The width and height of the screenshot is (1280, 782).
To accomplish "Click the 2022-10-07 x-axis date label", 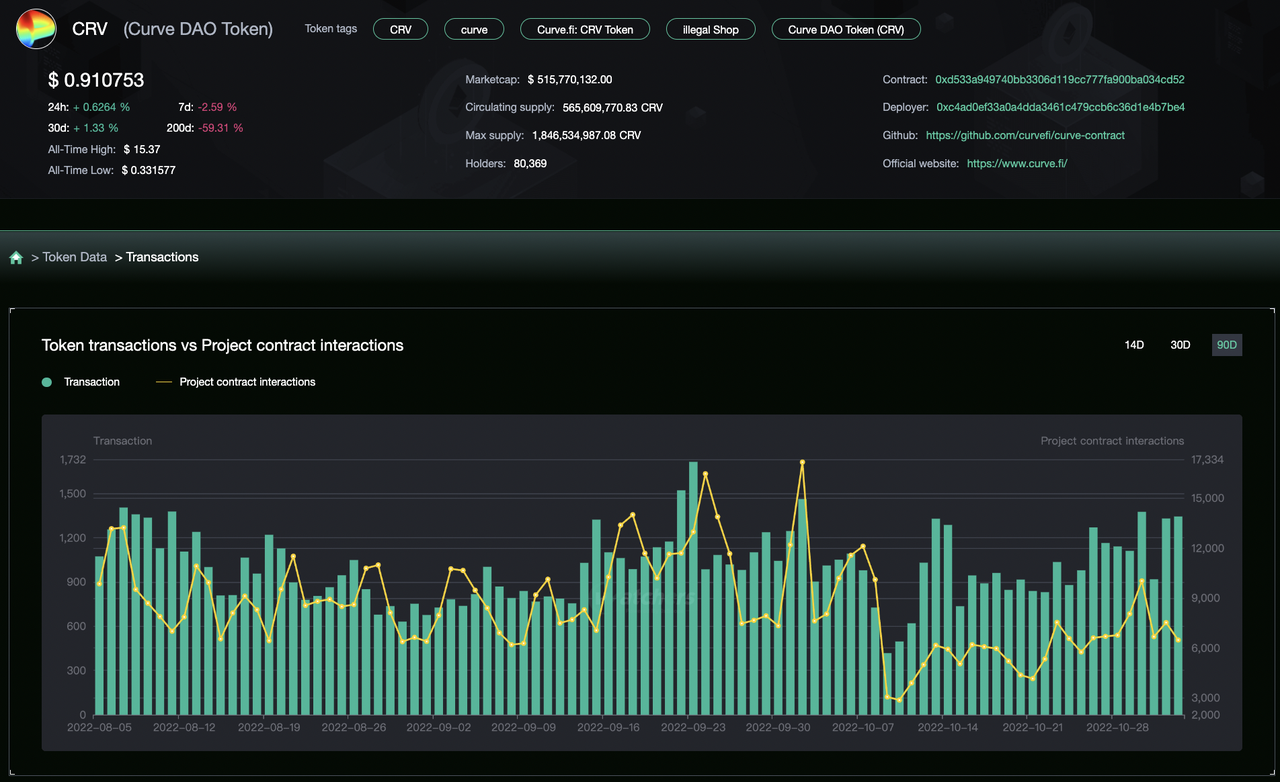I will pyautogui.click(x=864, y=728).
